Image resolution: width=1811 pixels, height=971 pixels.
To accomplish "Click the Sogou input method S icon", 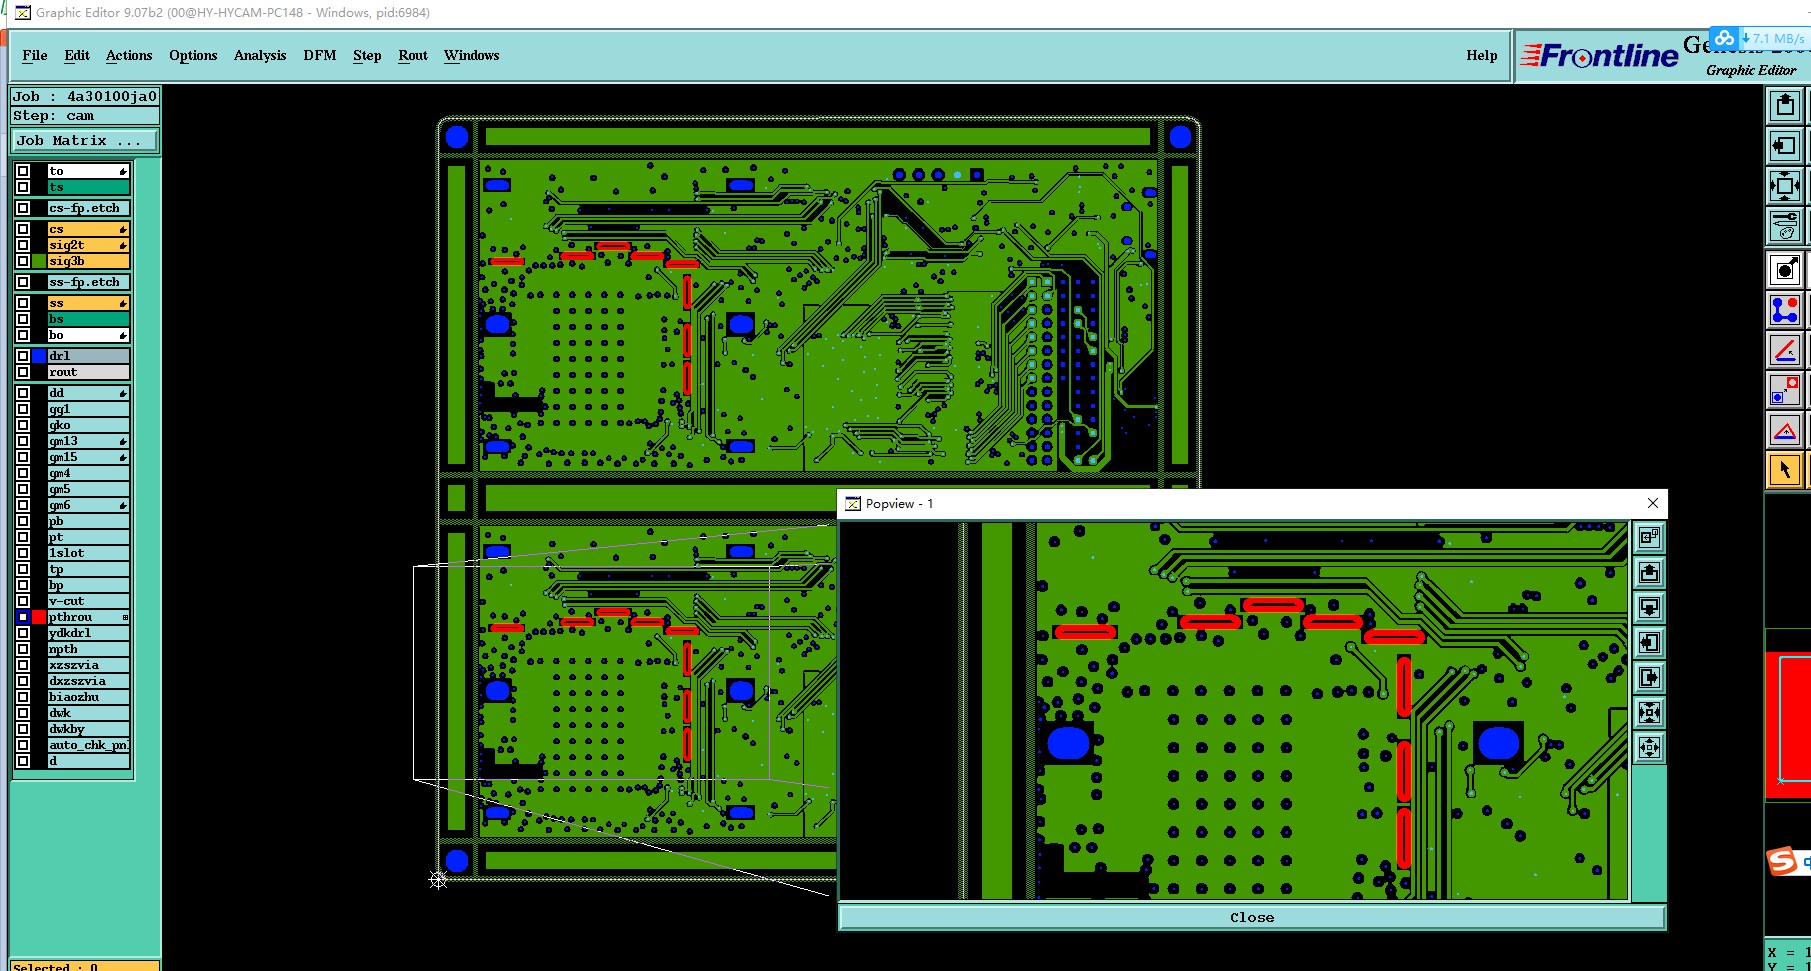I will (x=1782, y=861).
